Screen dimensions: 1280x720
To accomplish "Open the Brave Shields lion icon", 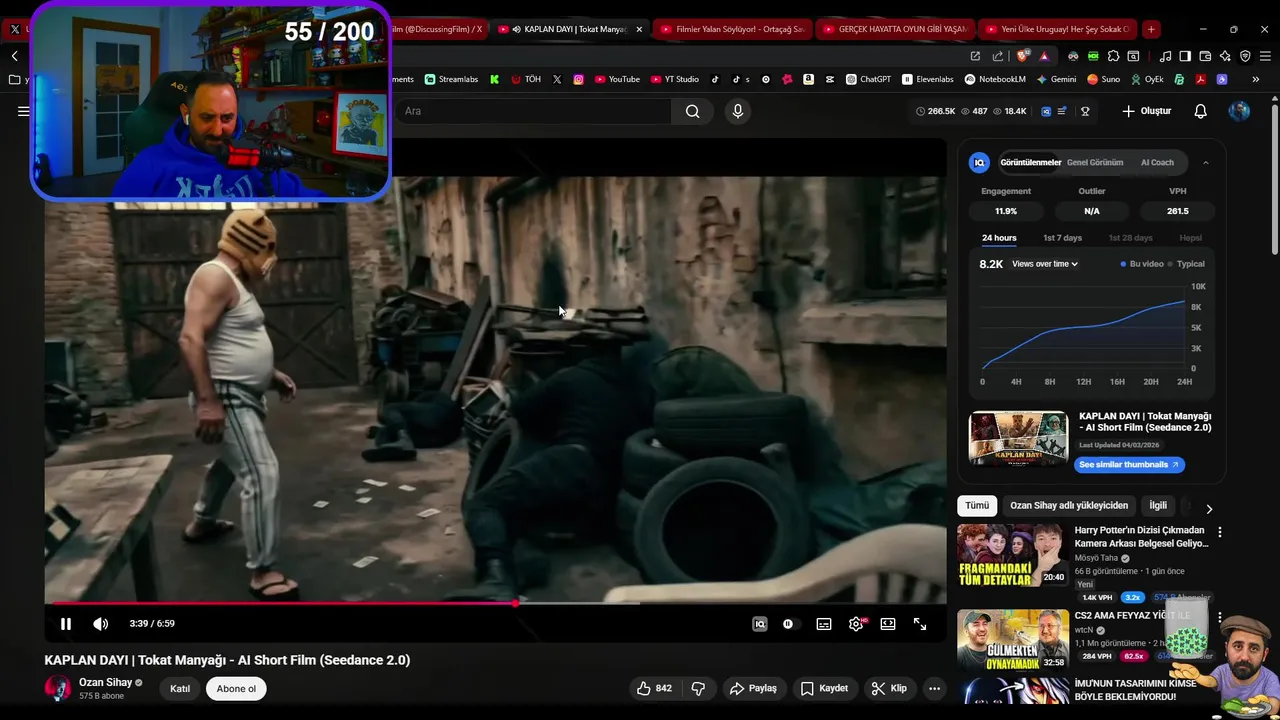I will tap(1022, 56).
